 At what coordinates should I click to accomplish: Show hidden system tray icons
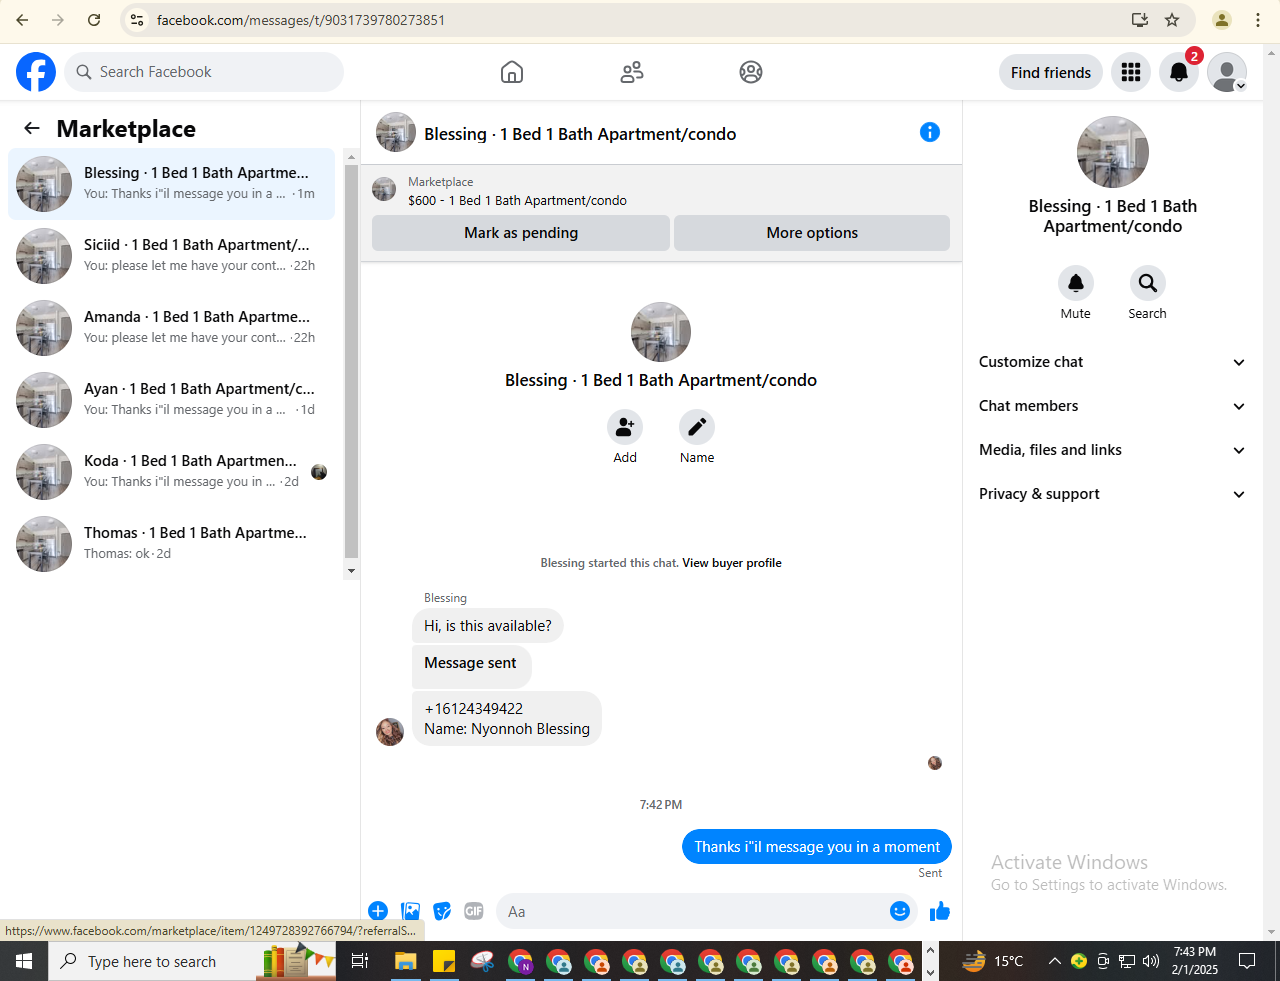coord(1054,962)
